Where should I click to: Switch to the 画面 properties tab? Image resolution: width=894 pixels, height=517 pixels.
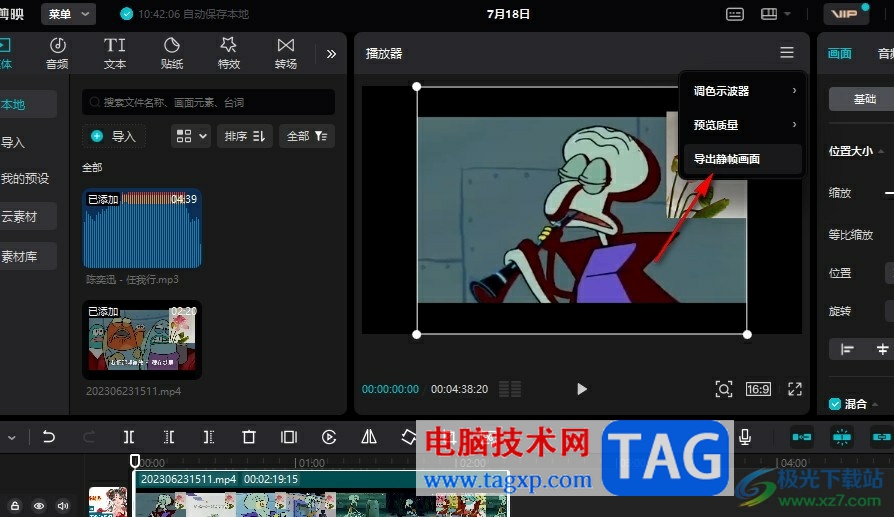(x=839, y=54)
